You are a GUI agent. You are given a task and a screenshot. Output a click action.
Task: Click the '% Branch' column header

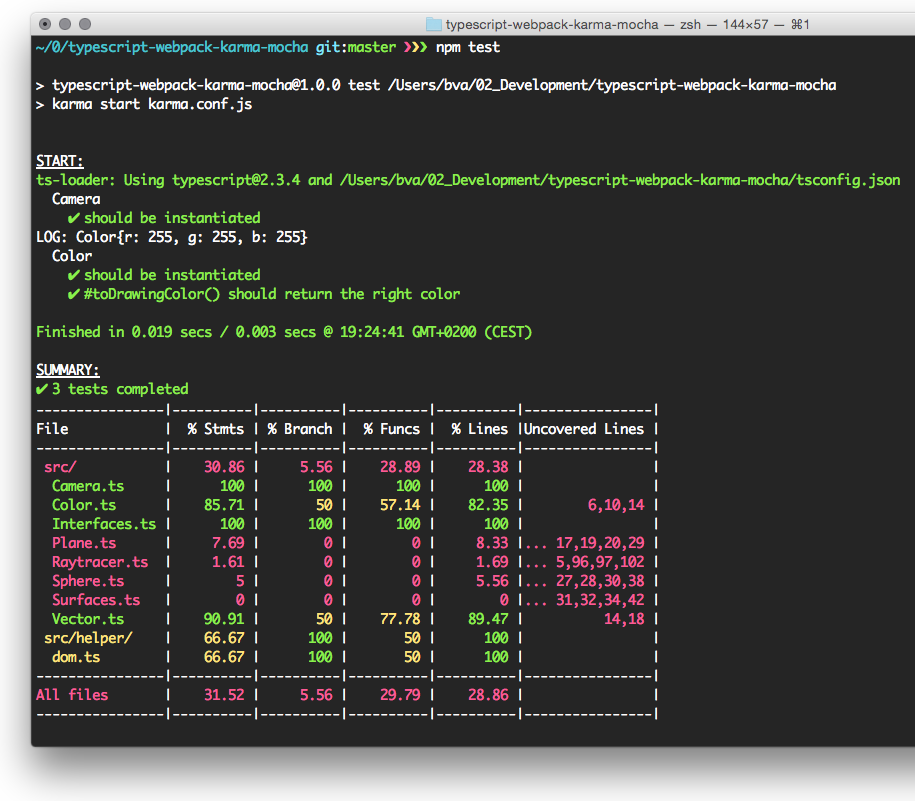coord(300,429)
